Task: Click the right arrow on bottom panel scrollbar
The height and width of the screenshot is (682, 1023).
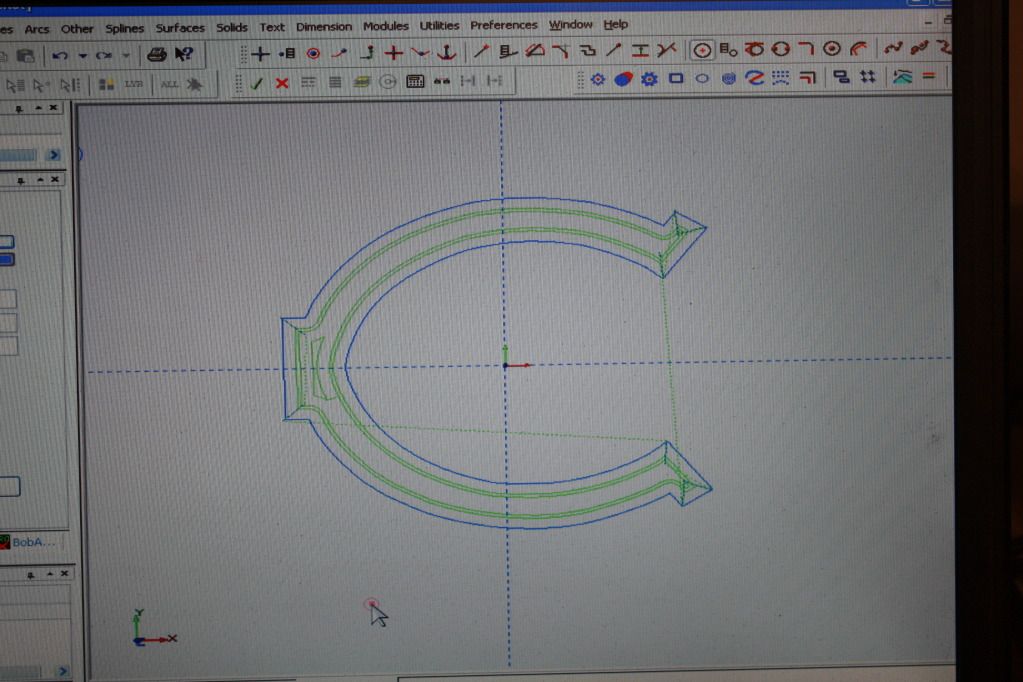Action: [x=63, y=670]
